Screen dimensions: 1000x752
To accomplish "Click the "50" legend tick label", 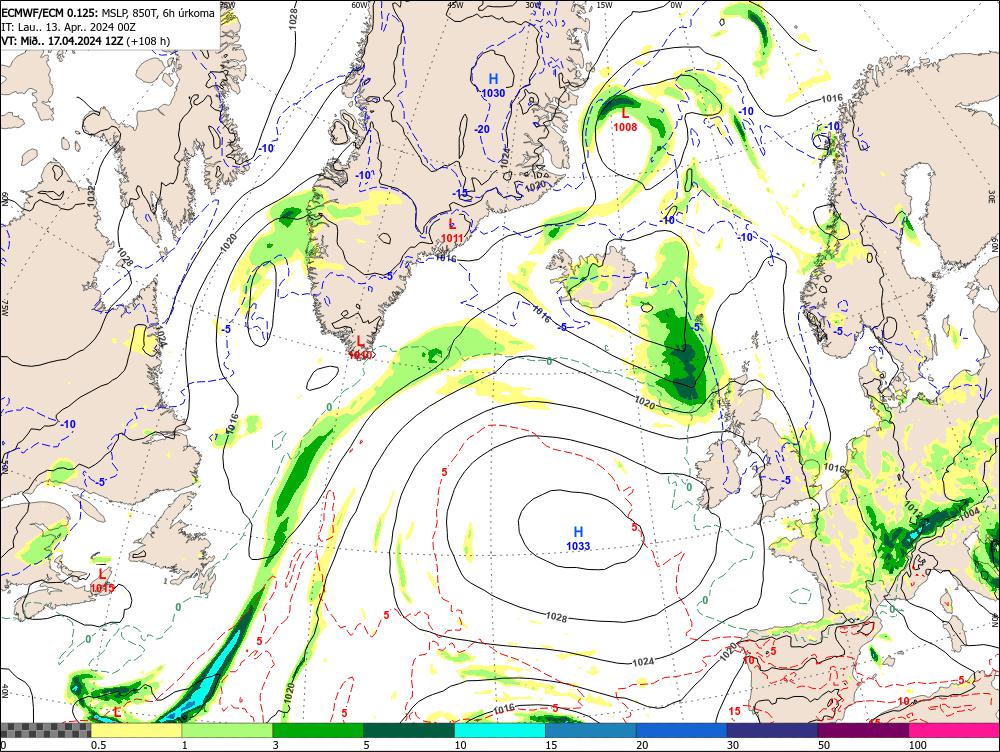I will click(x=824, y=745).
